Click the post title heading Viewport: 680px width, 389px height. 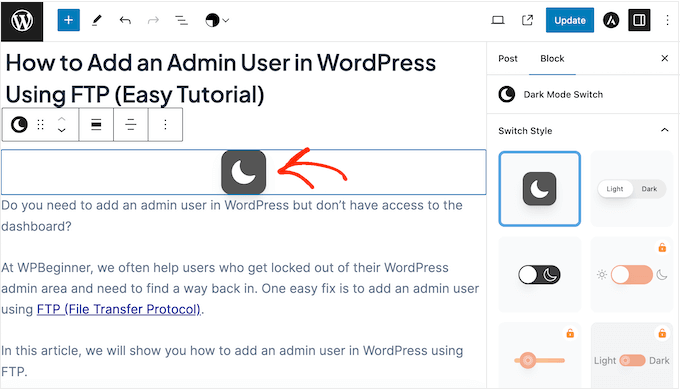221,78
